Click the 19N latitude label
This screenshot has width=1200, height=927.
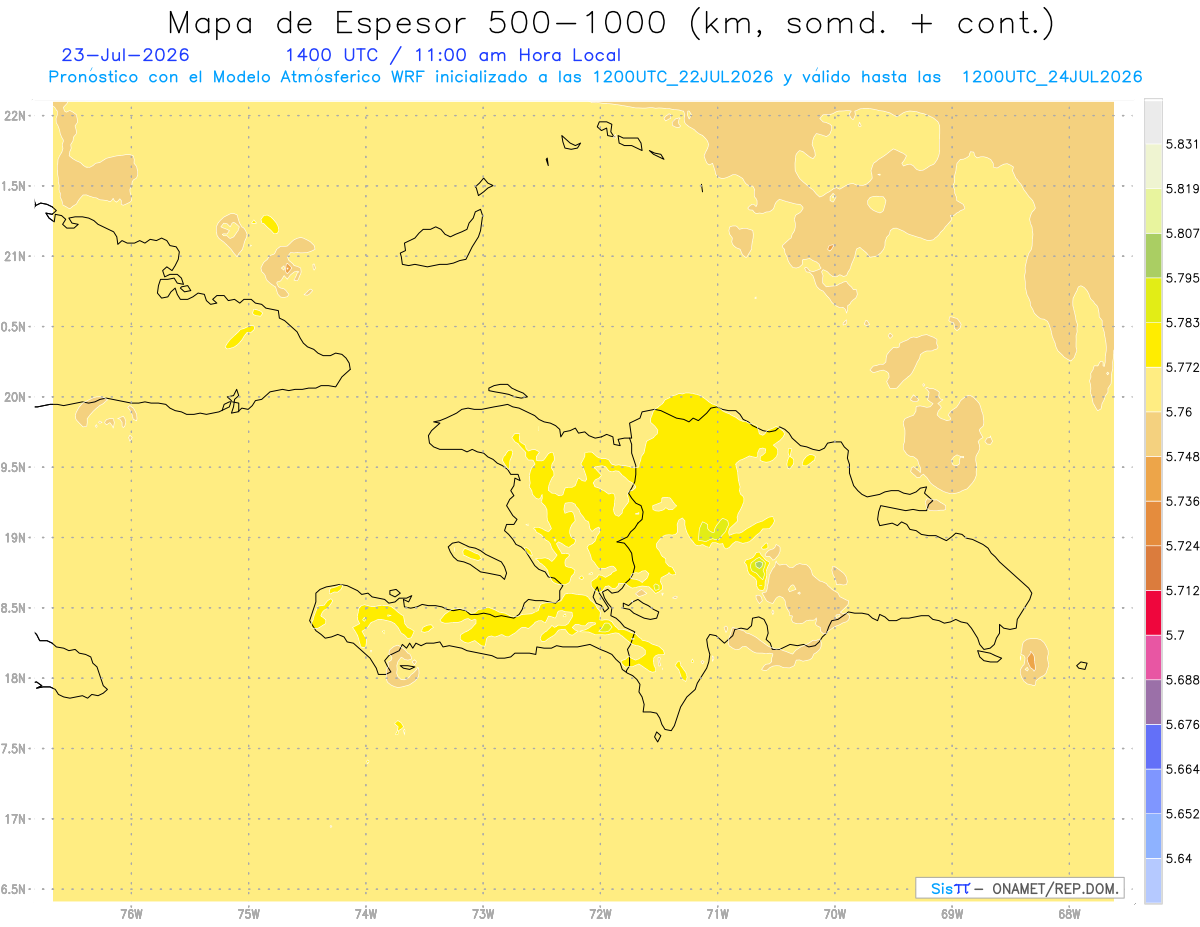(16, 538)
